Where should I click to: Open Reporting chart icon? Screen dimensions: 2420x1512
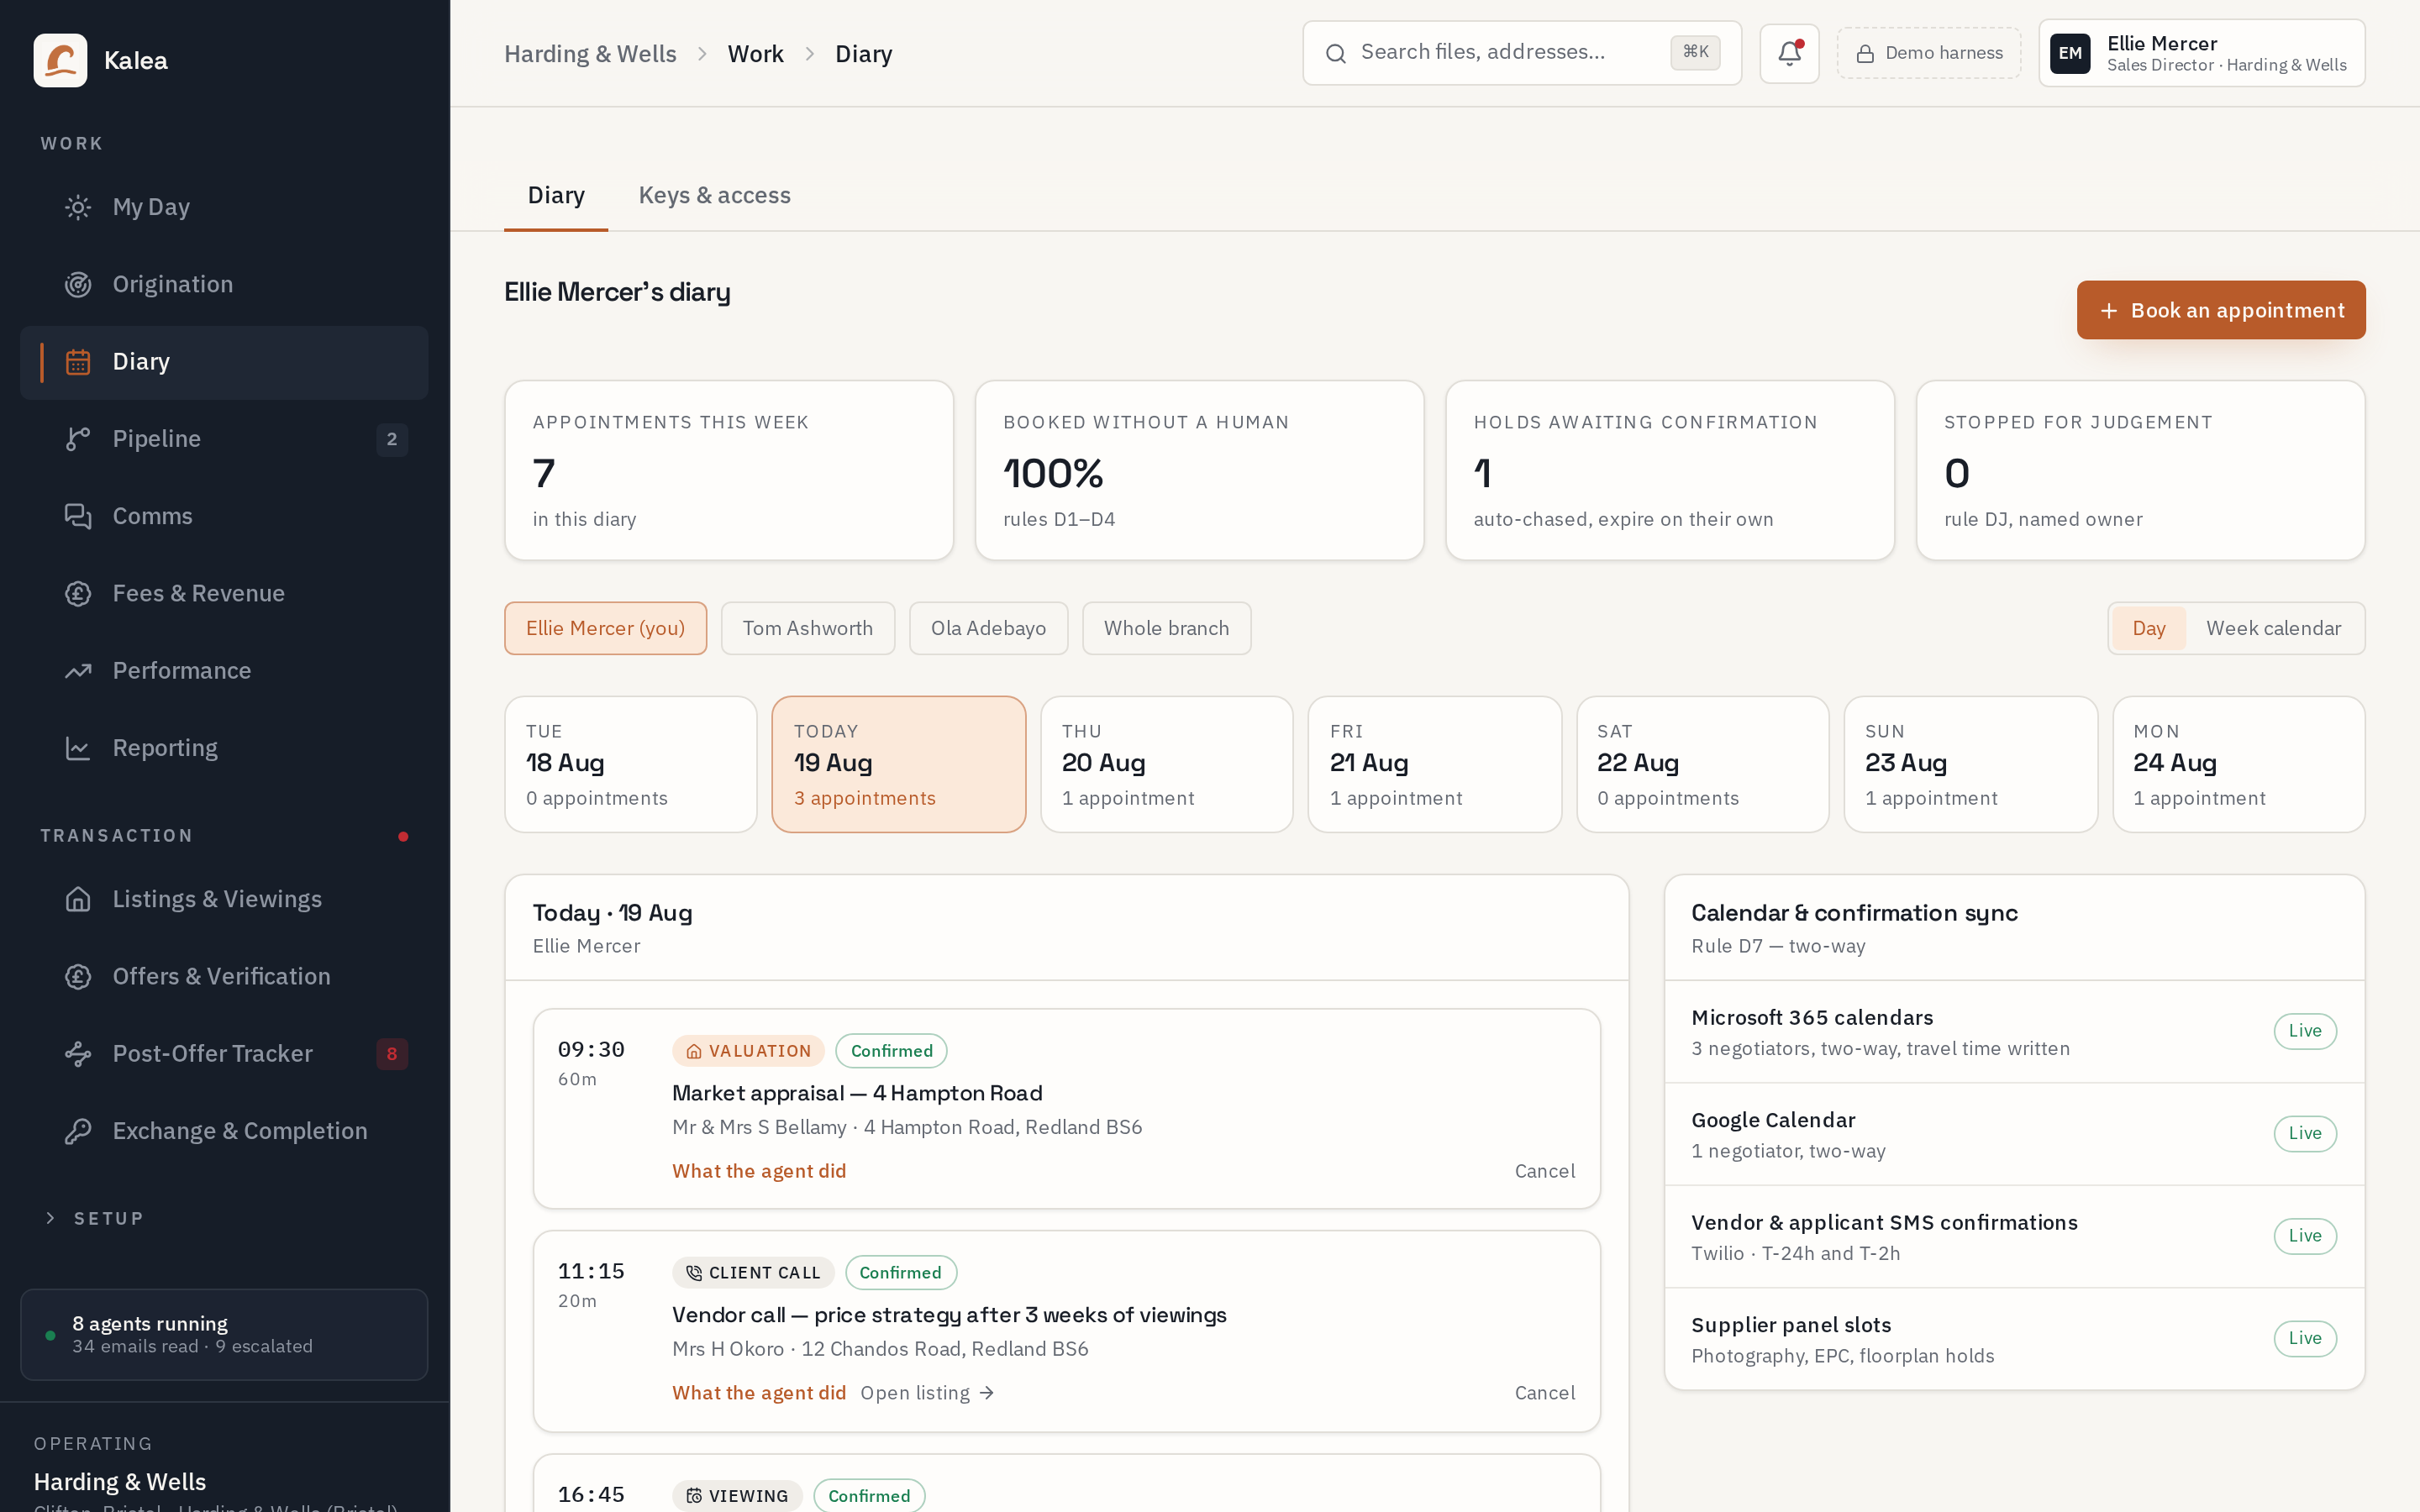pos(78,748)
